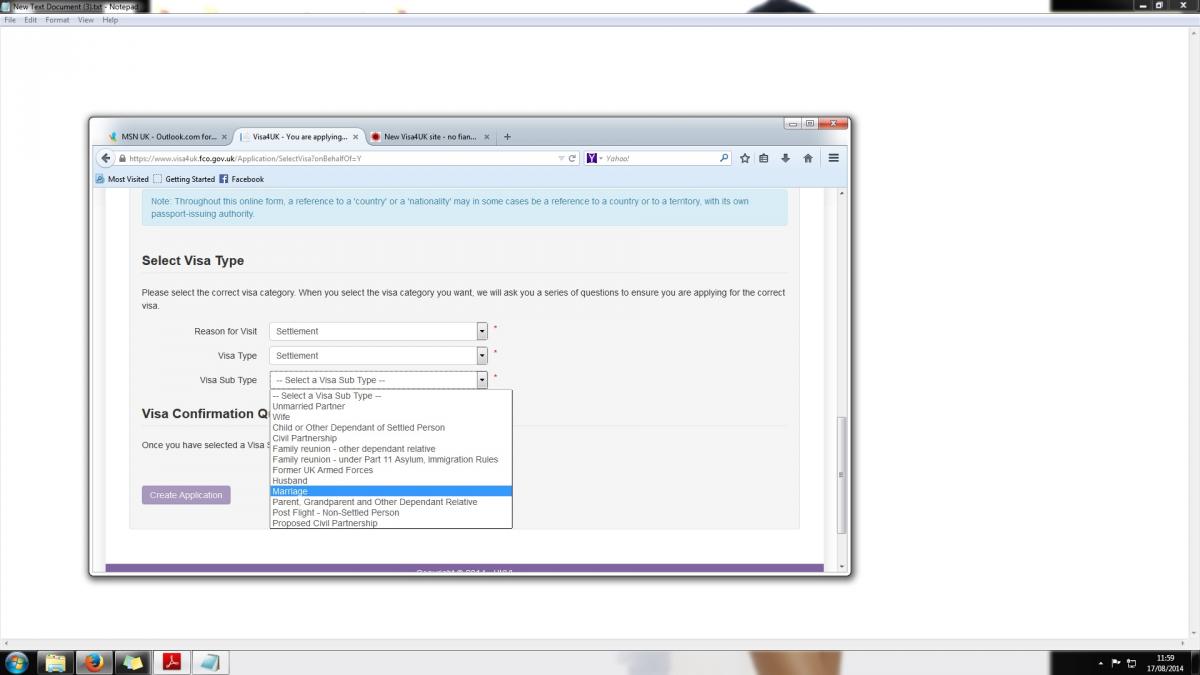1200x675 pixels.
Task: Go to the Firefox home page icon
Action: (808, 158)
